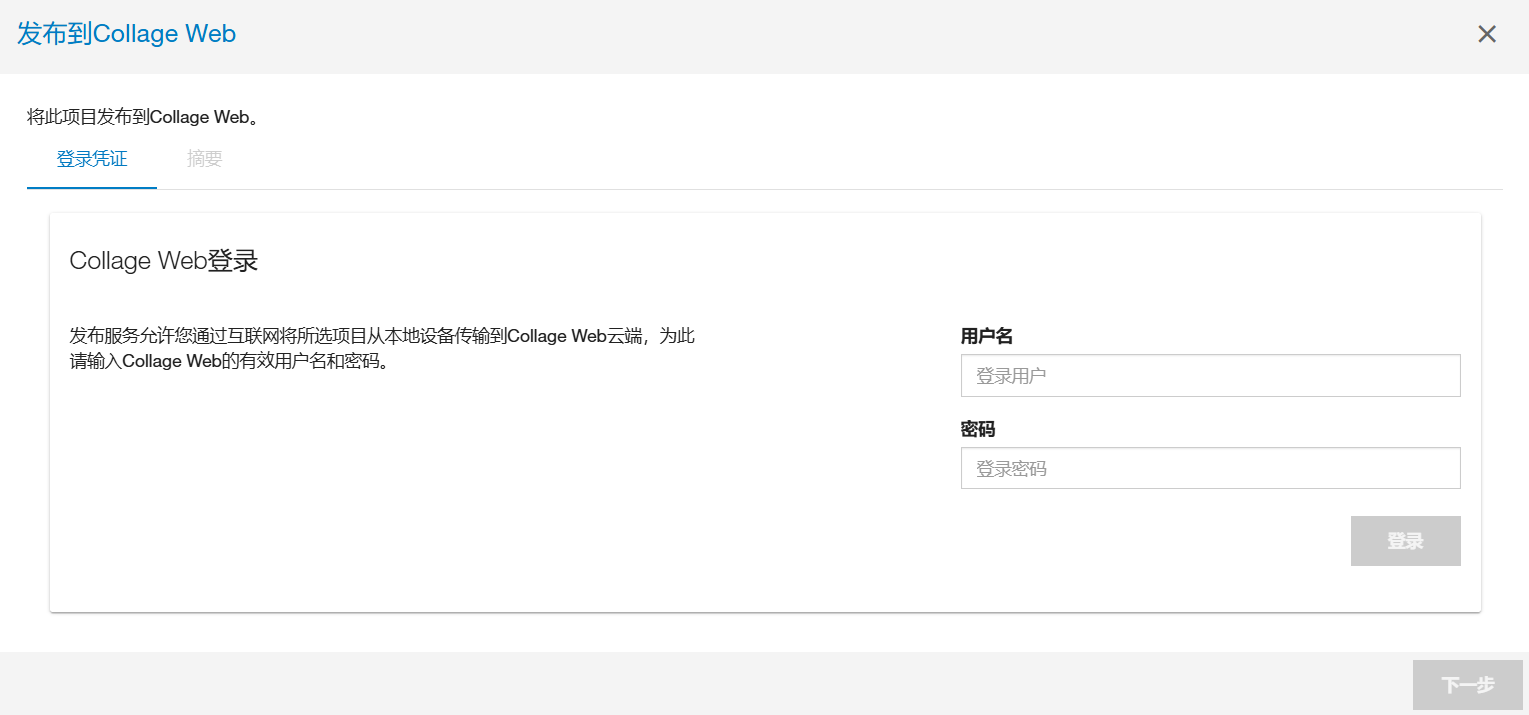
Task: Close the 发布到Collage Web dialog
Action: point(1487,34)
